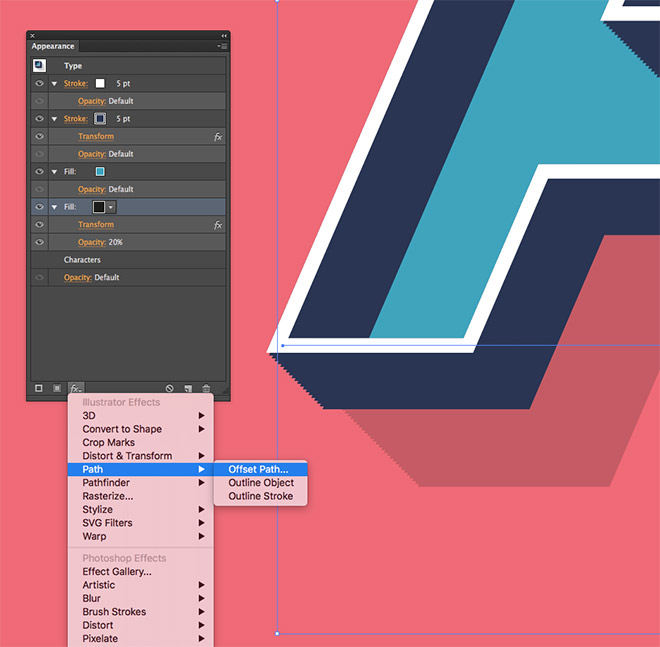
Task: Click Opacity link under the teal Fill
Action: pos(92,189)
